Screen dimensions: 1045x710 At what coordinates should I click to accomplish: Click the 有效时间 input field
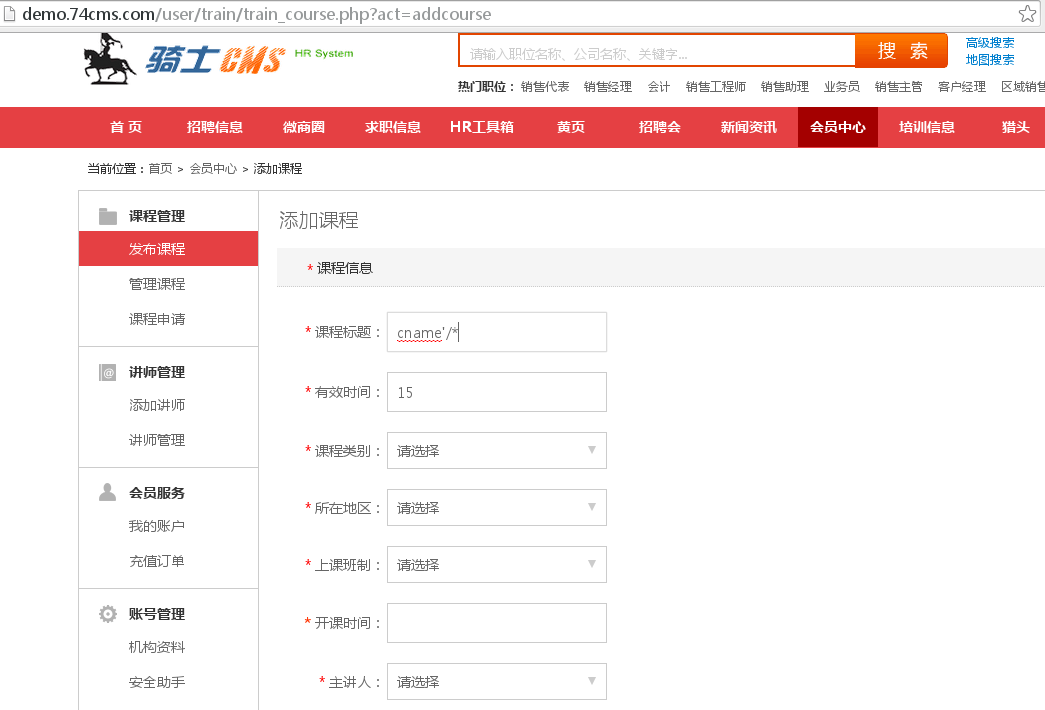pos(497,392)
